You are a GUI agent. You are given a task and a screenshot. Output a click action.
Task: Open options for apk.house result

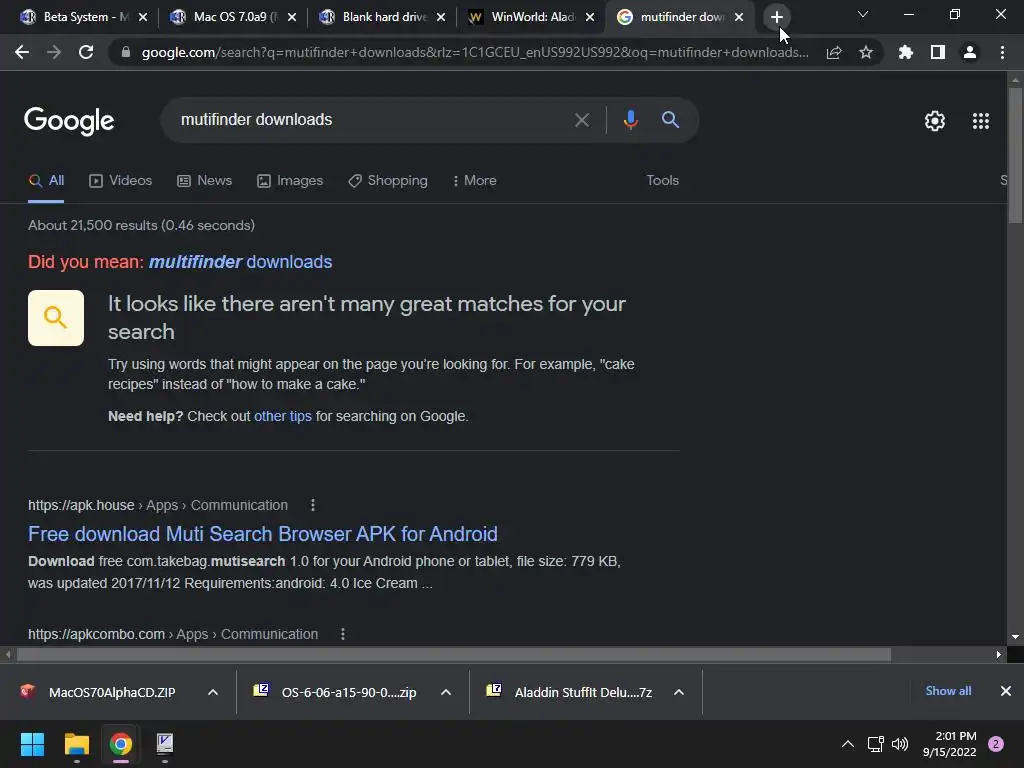313,505
